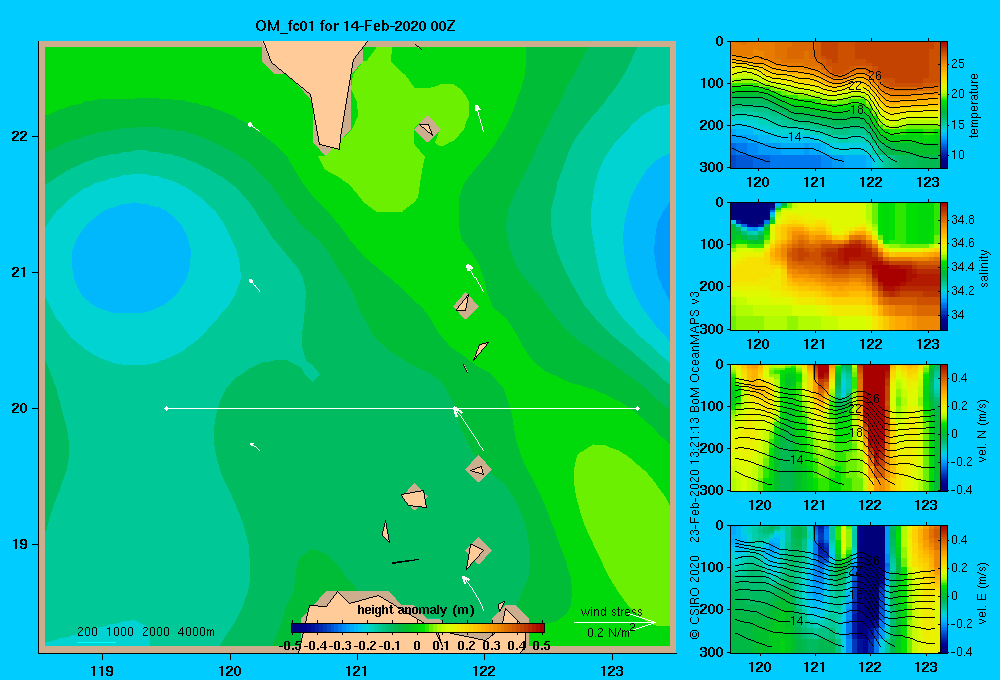Click the '23-Feb-2020 13:21:13' timestamp
The width and height of the screenshot is (1000, 680).
[695, 477]
